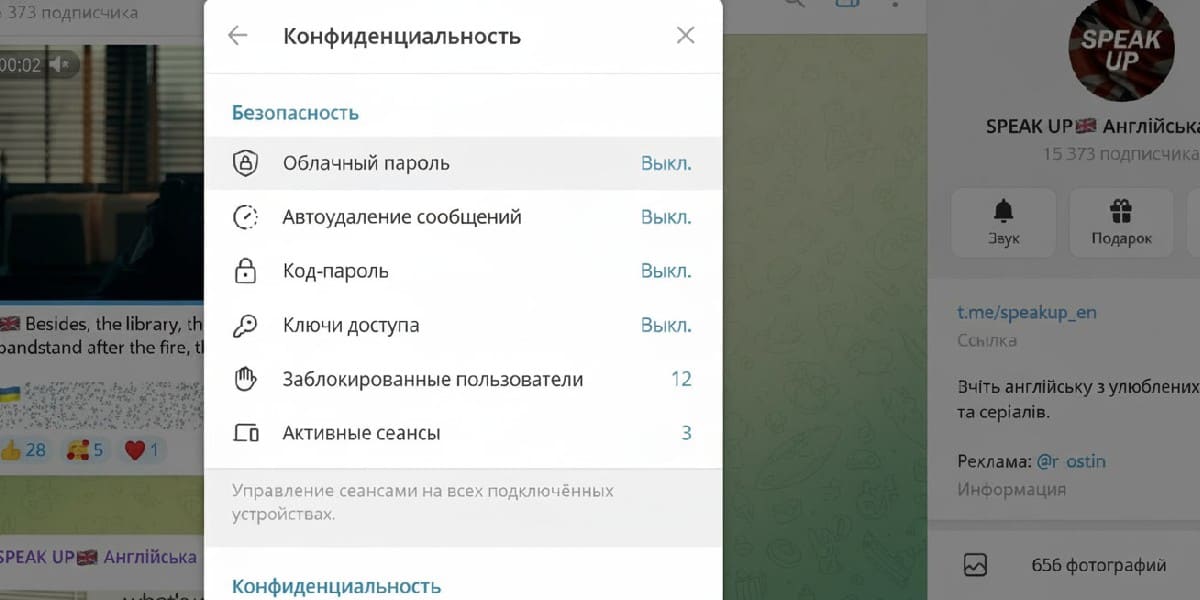Click the Безопасность section heading

click(295, 113)
